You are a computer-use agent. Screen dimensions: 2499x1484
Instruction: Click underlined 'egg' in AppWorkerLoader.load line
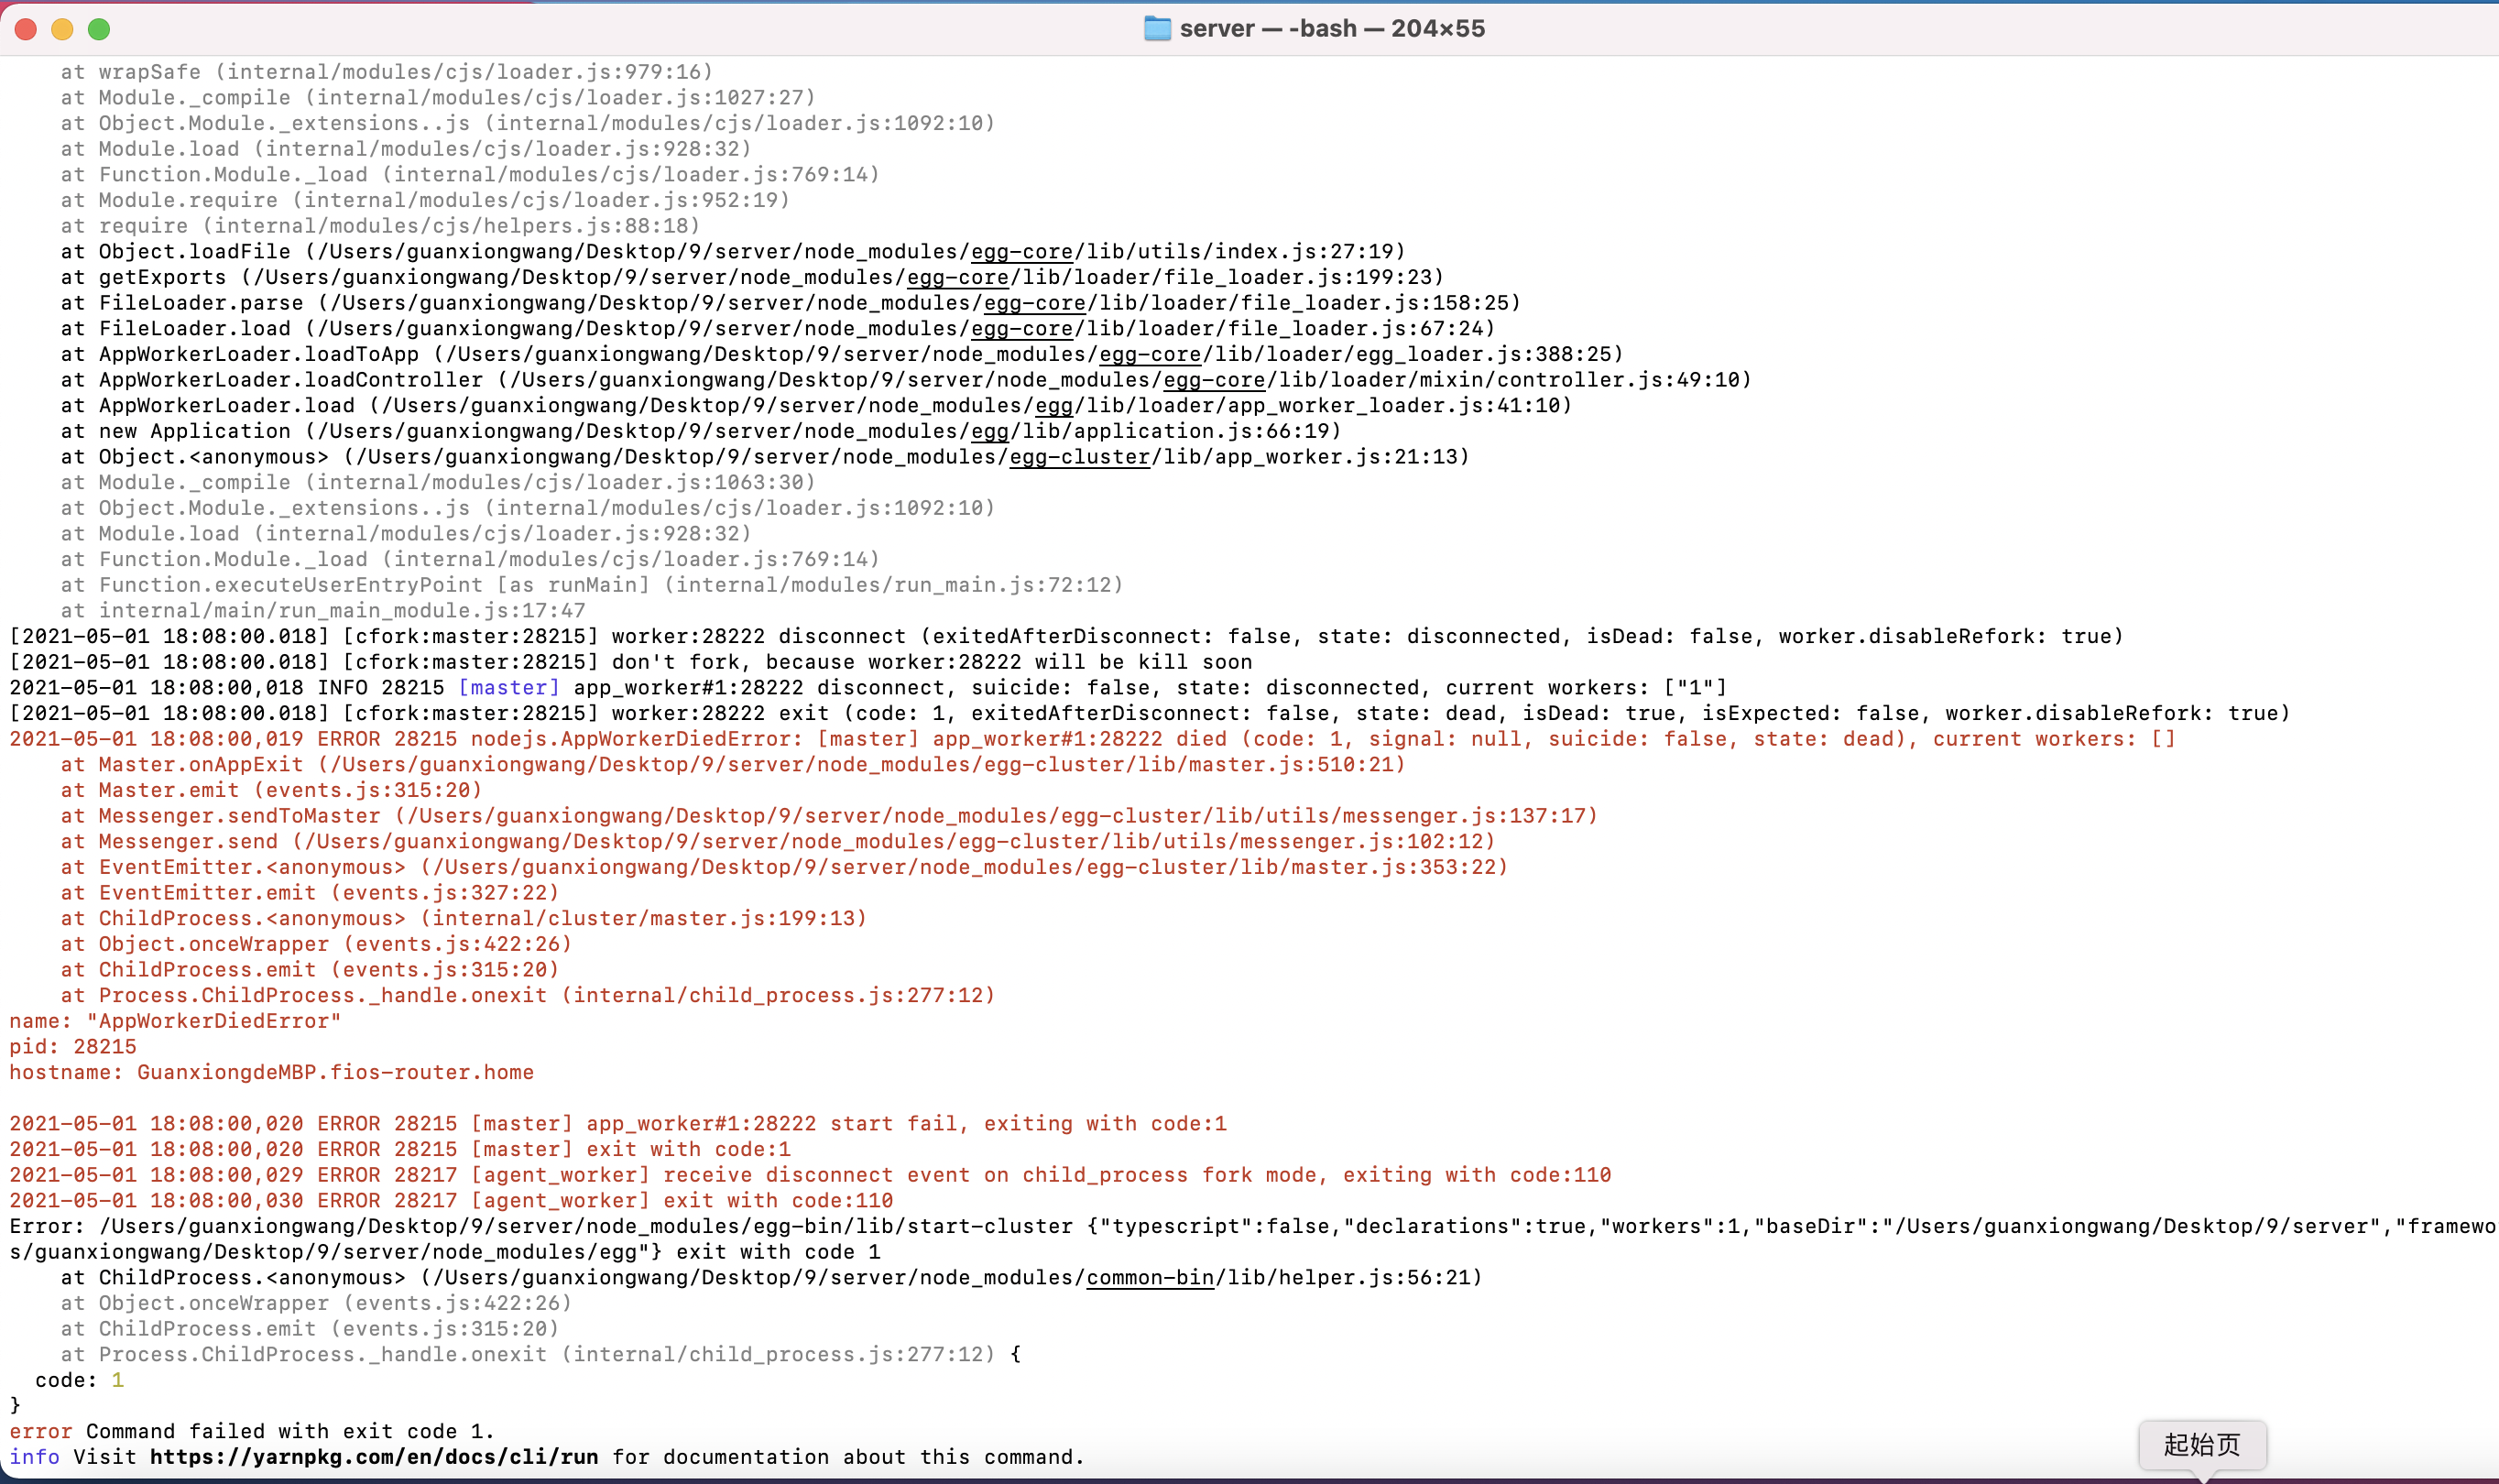click(x=1054, y=406)
